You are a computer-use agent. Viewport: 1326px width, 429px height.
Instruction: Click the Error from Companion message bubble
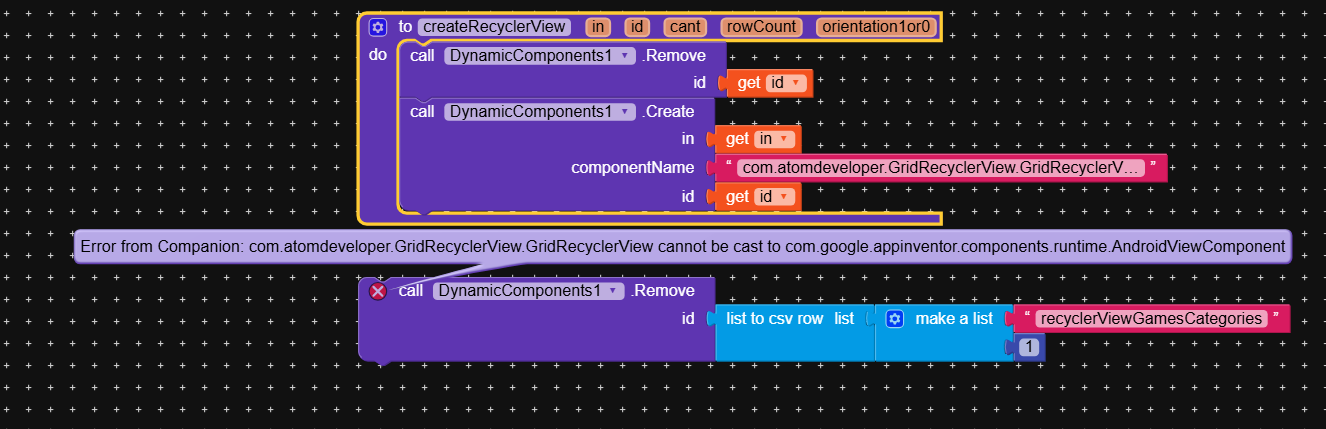pyautogui.click(x=681, y=246)
